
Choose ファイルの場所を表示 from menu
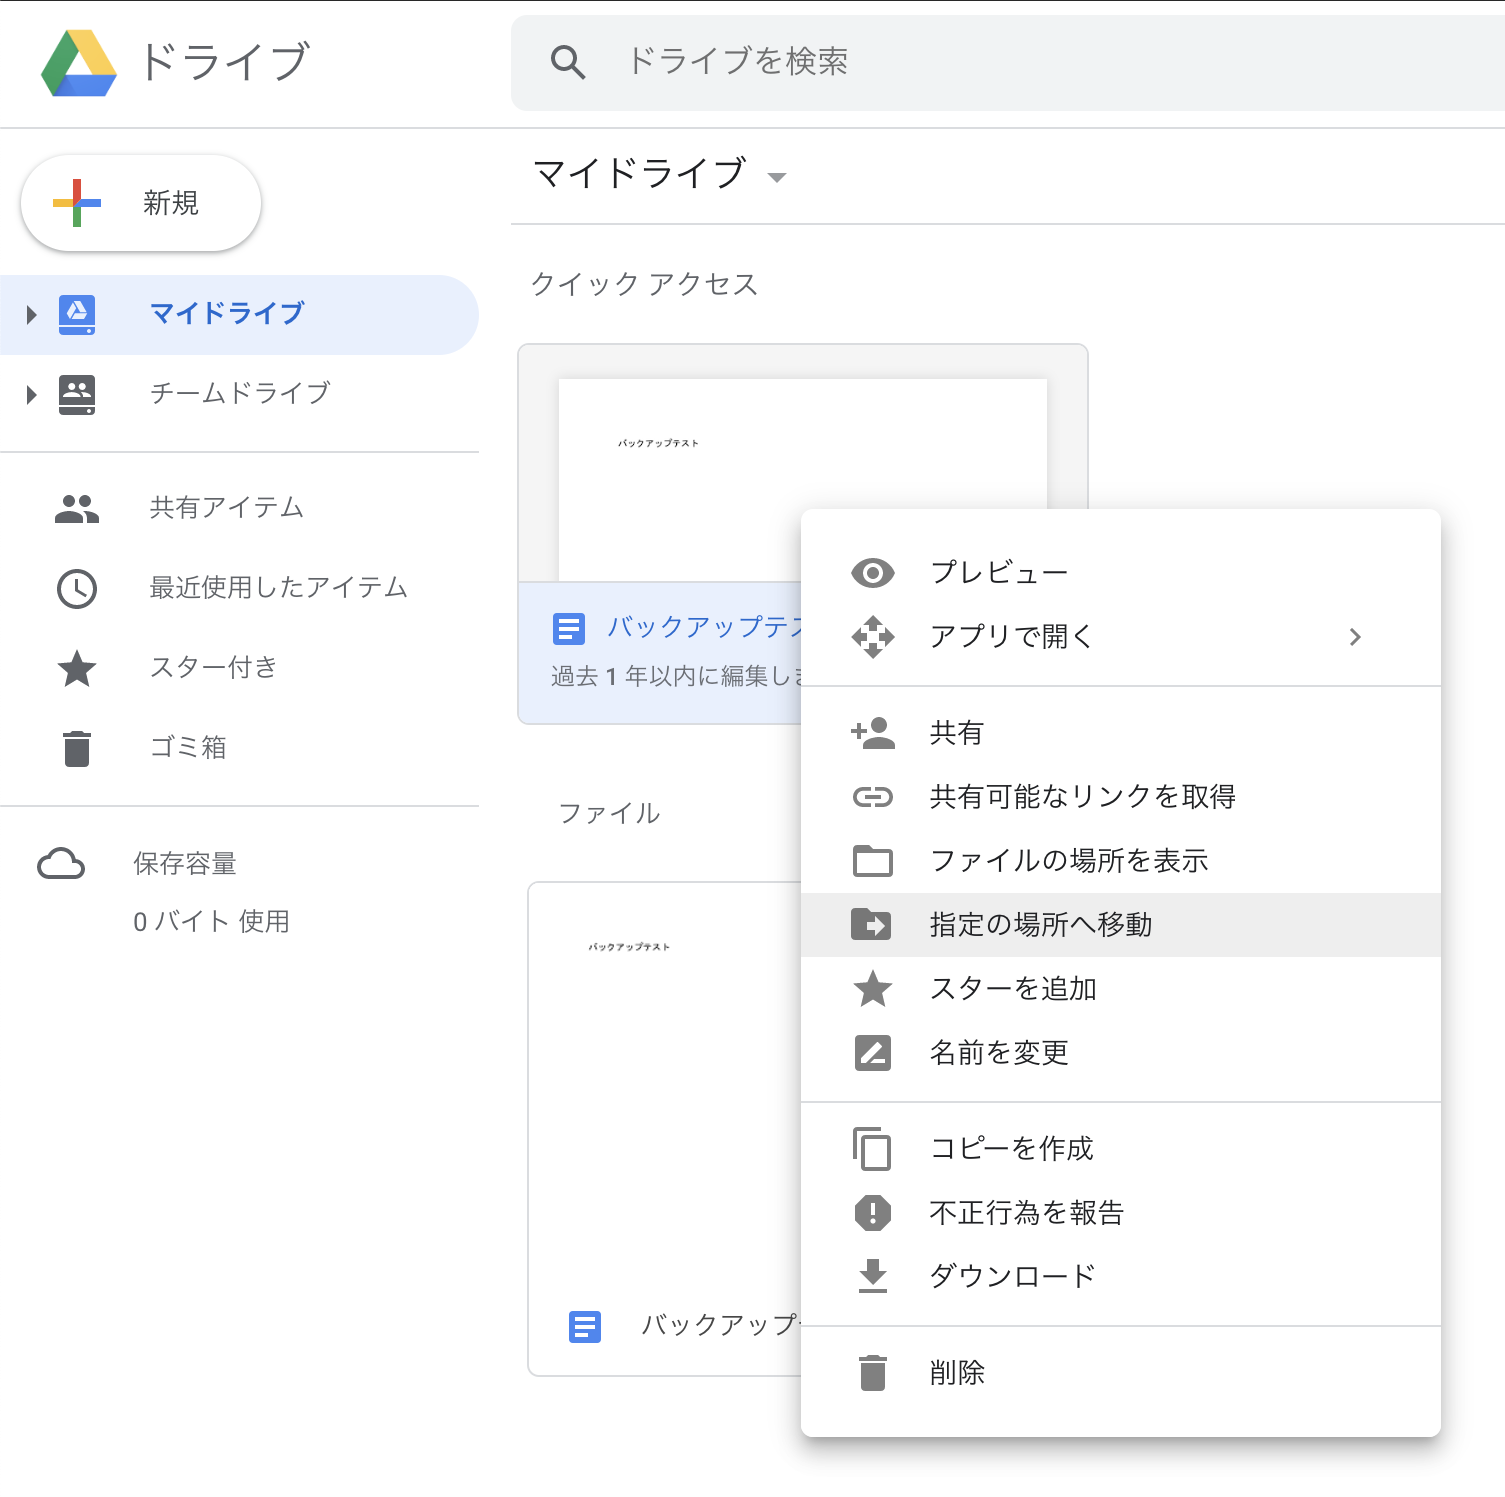click(1121, 861)
